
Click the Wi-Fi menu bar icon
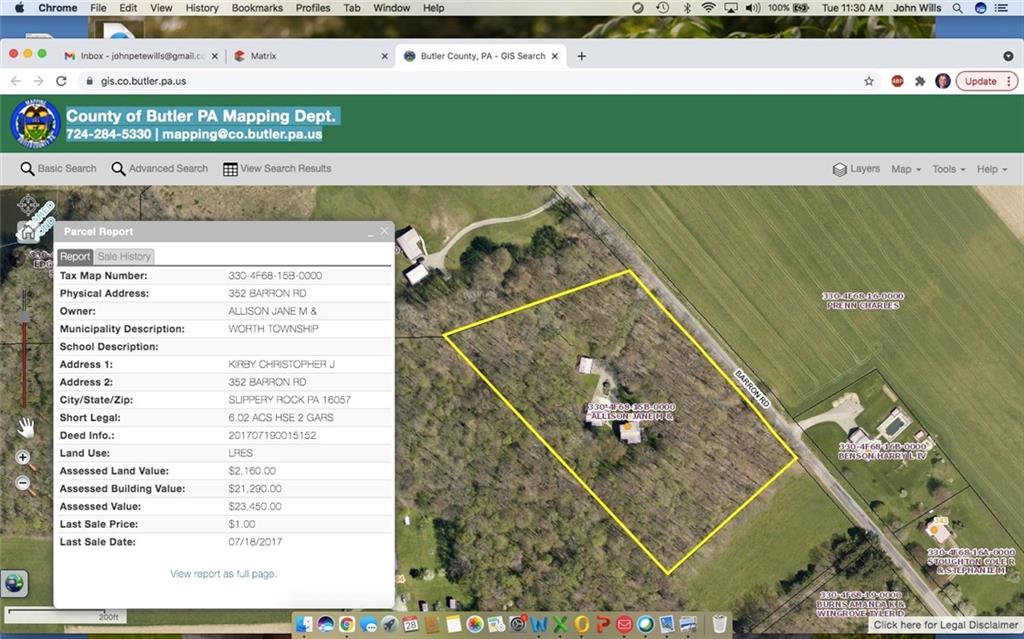point(709,8)
